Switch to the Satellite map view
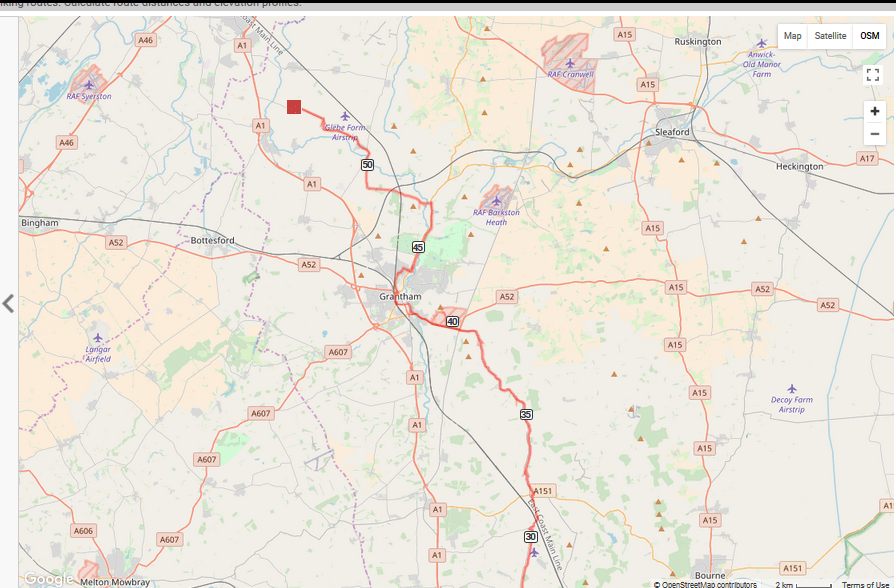This screenshot has height=588, width=896. click(x=830, y=36)
